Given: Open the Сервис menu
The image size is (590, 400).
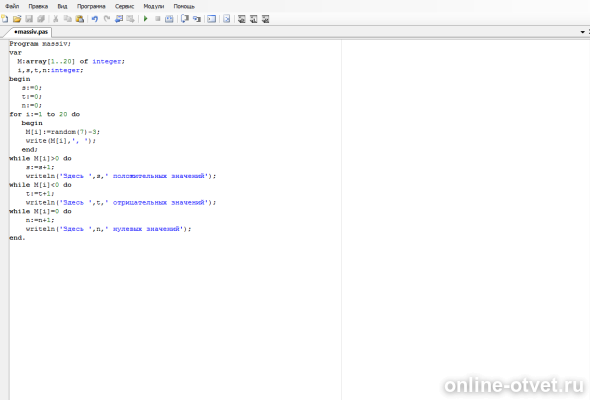Looking at the screenshot, I should pyautogui.click(x=125, y=6).
